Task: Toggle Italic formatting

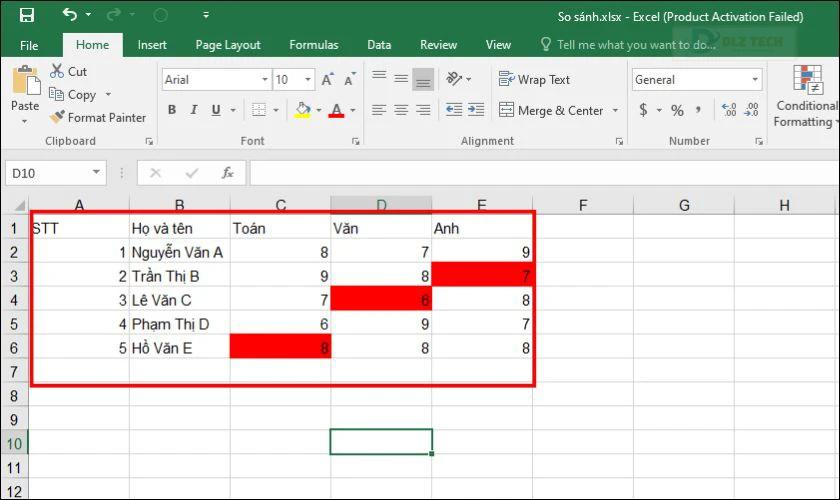Action: [x=194, y=110]
